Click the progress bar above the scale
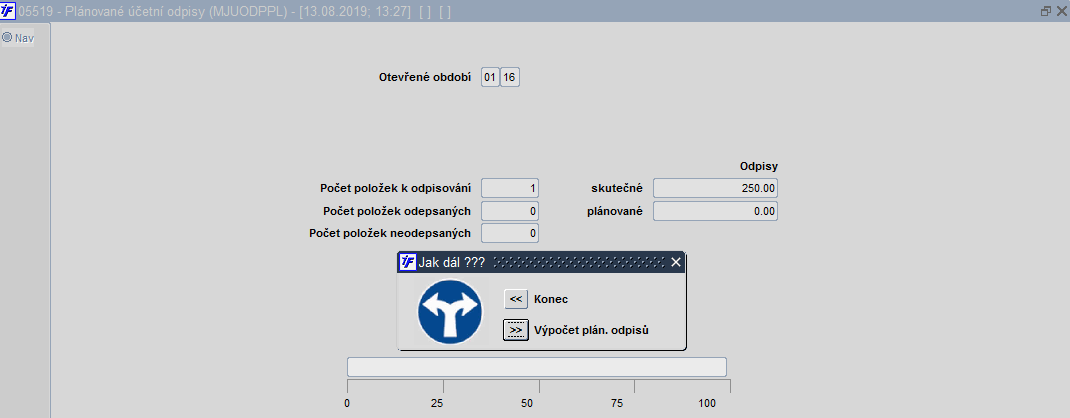The image size is (1070, 418). 536,367
